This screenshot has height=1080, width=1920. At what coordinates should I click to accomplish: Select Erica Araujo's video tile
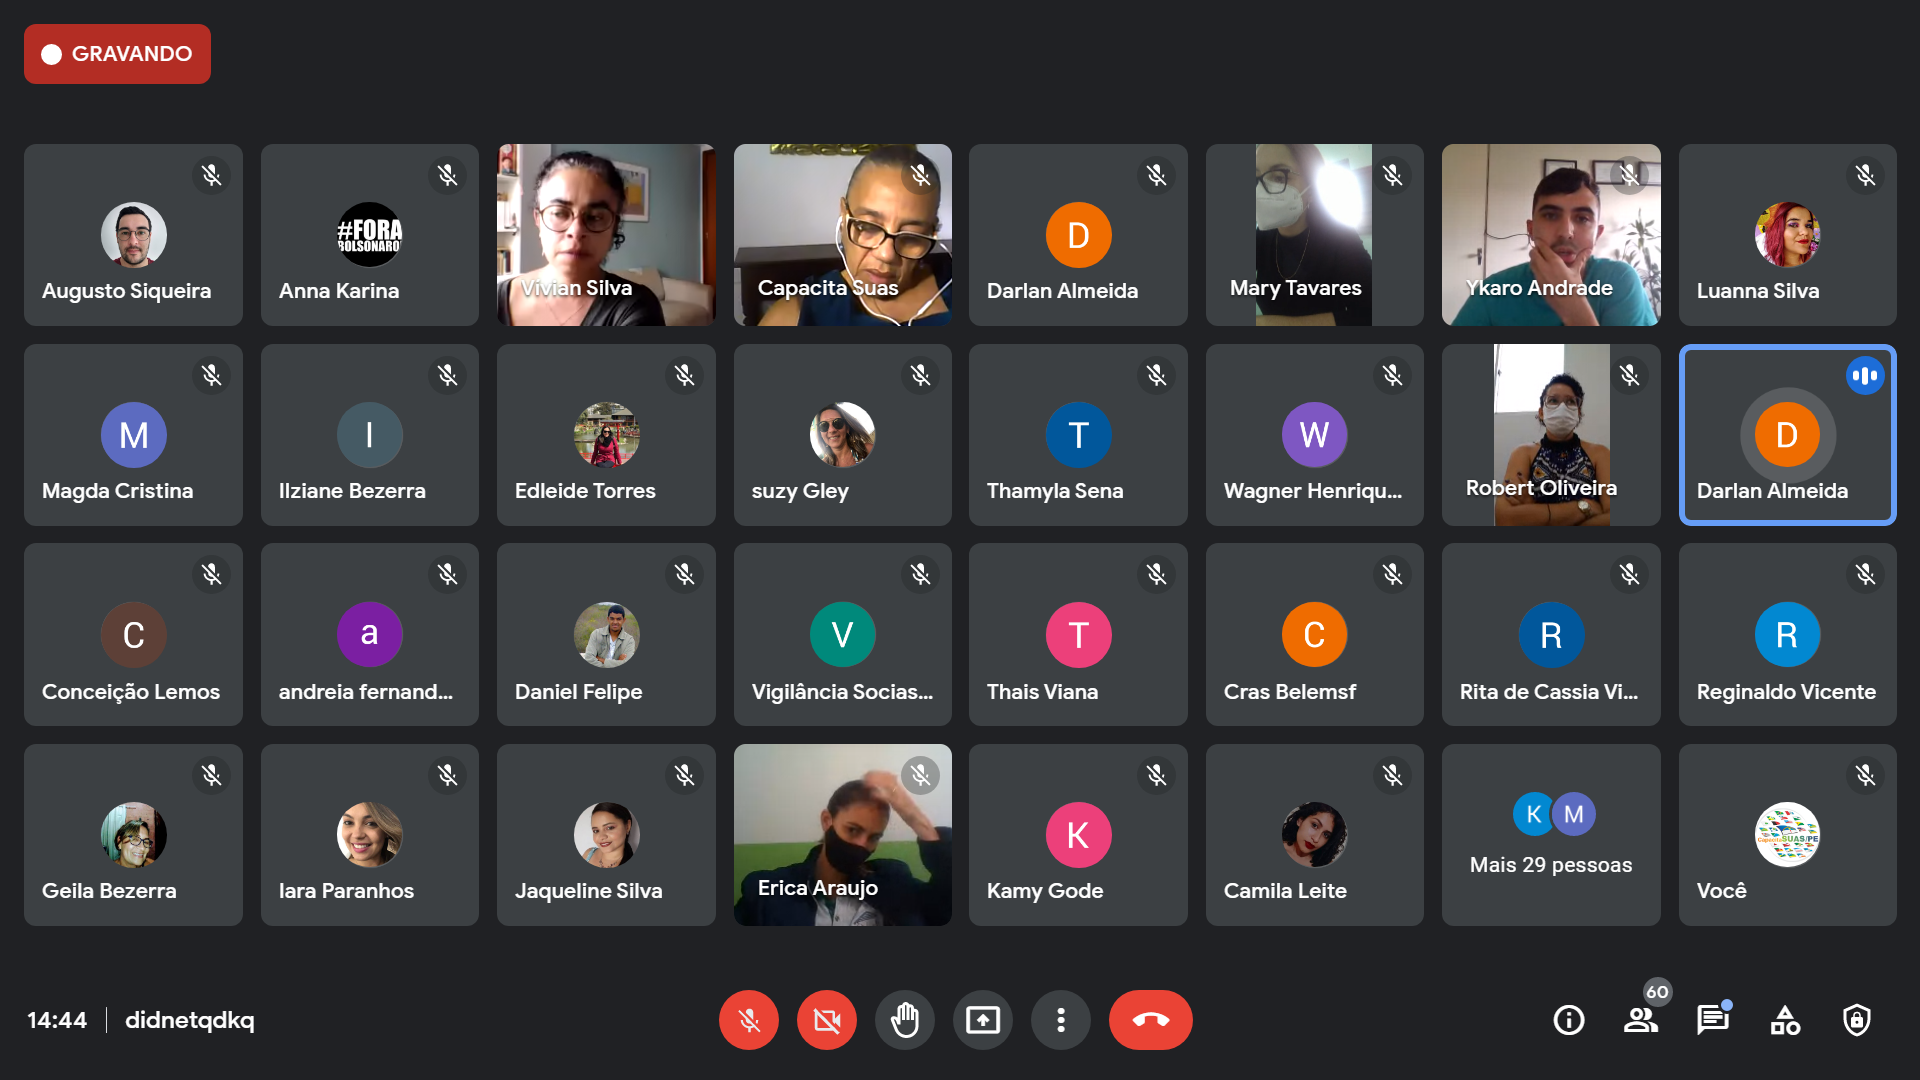843,835
